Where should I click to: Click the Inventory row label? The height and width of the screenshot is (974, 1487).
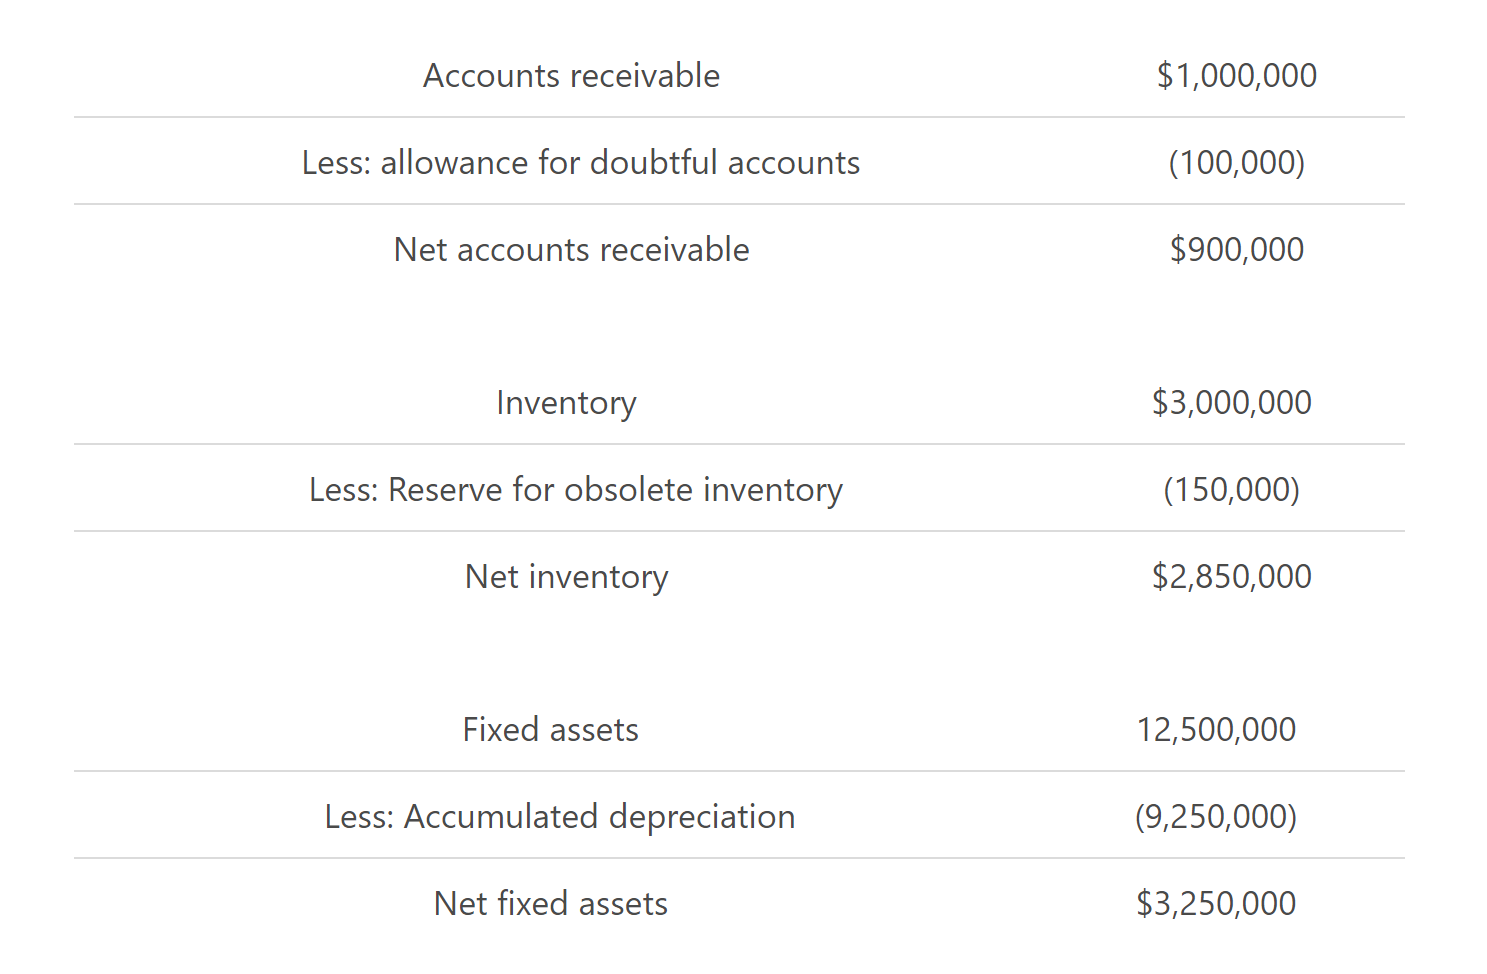pos(566,403)
